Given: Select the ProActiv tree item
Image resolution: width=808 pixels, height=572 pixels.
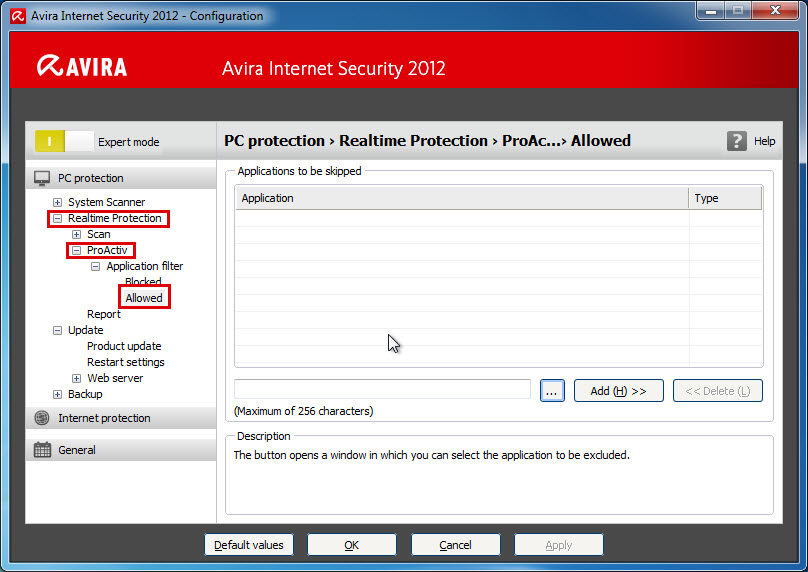Looking at the screenshot, I should [107, 250].
